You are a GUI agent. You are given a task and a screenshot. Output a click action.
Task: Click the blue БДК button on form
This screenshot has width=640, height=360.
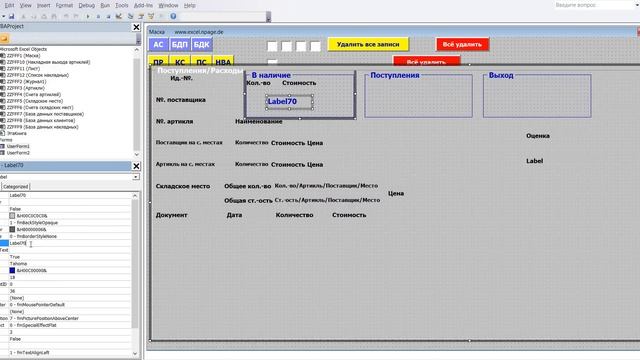click(x=201, y=44)
